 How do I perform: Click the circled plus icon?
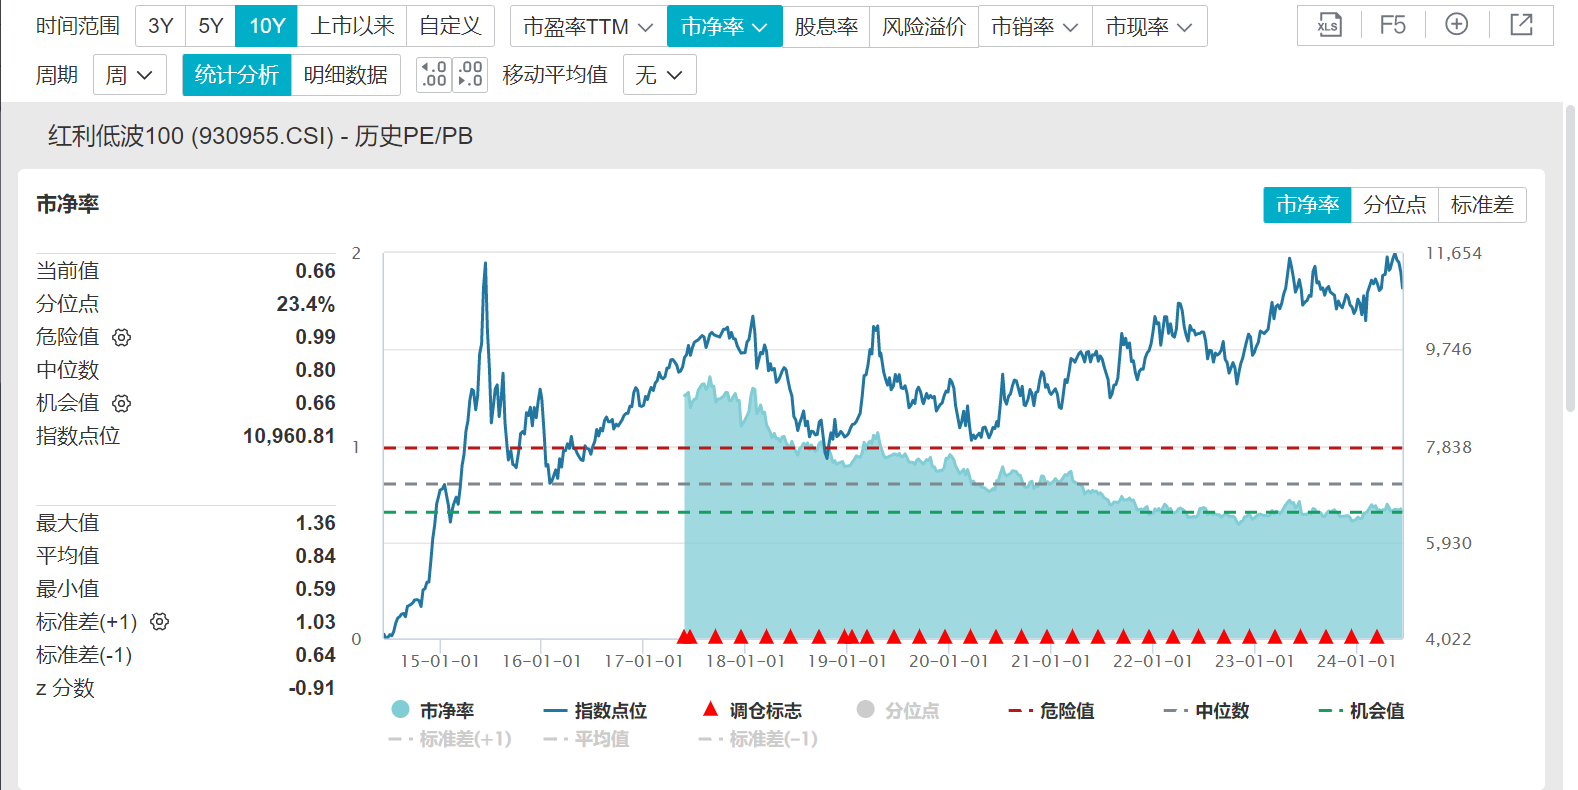[1457, 26]
